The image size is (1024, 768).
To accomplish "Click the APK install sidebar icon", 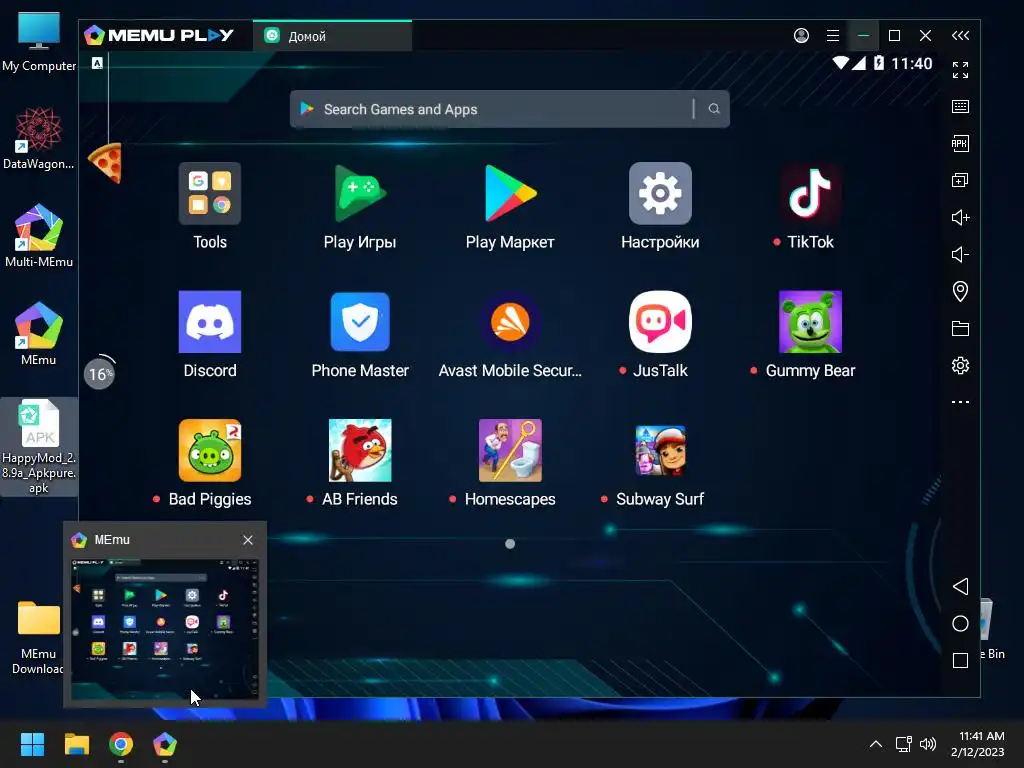I will 960,144.
